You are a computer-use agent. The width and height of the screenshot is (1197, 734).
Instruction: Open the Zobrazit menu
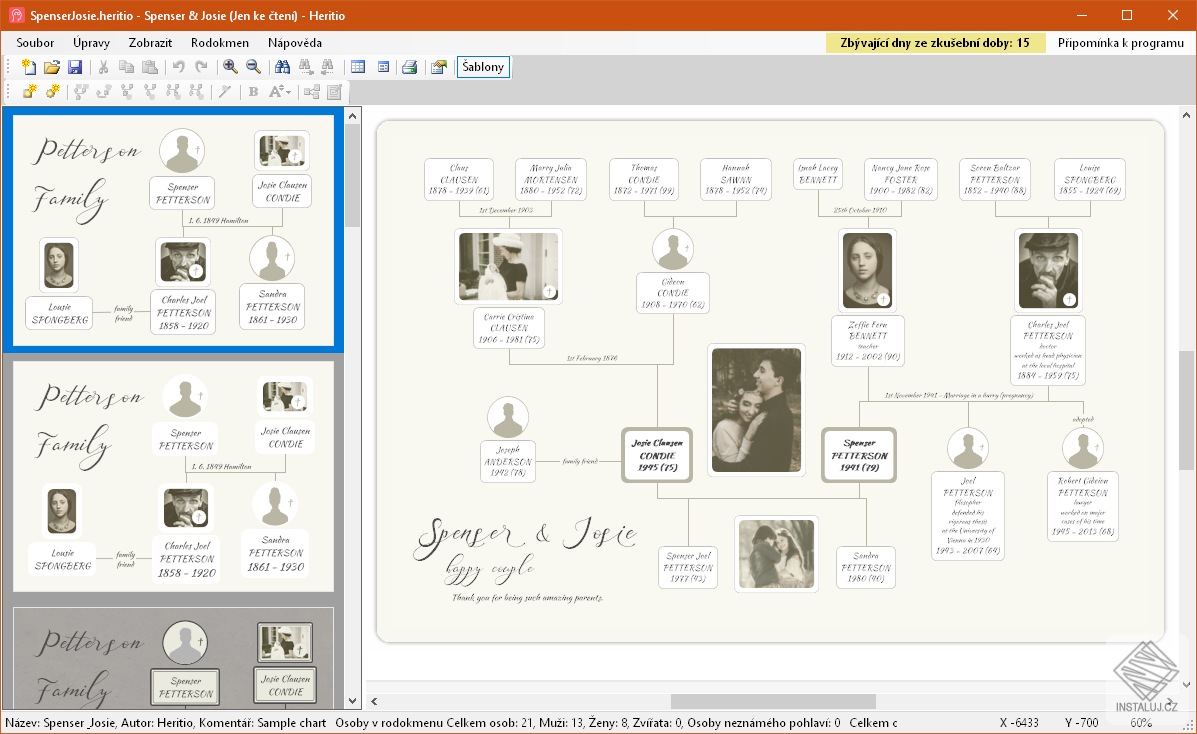click(150, 43)
